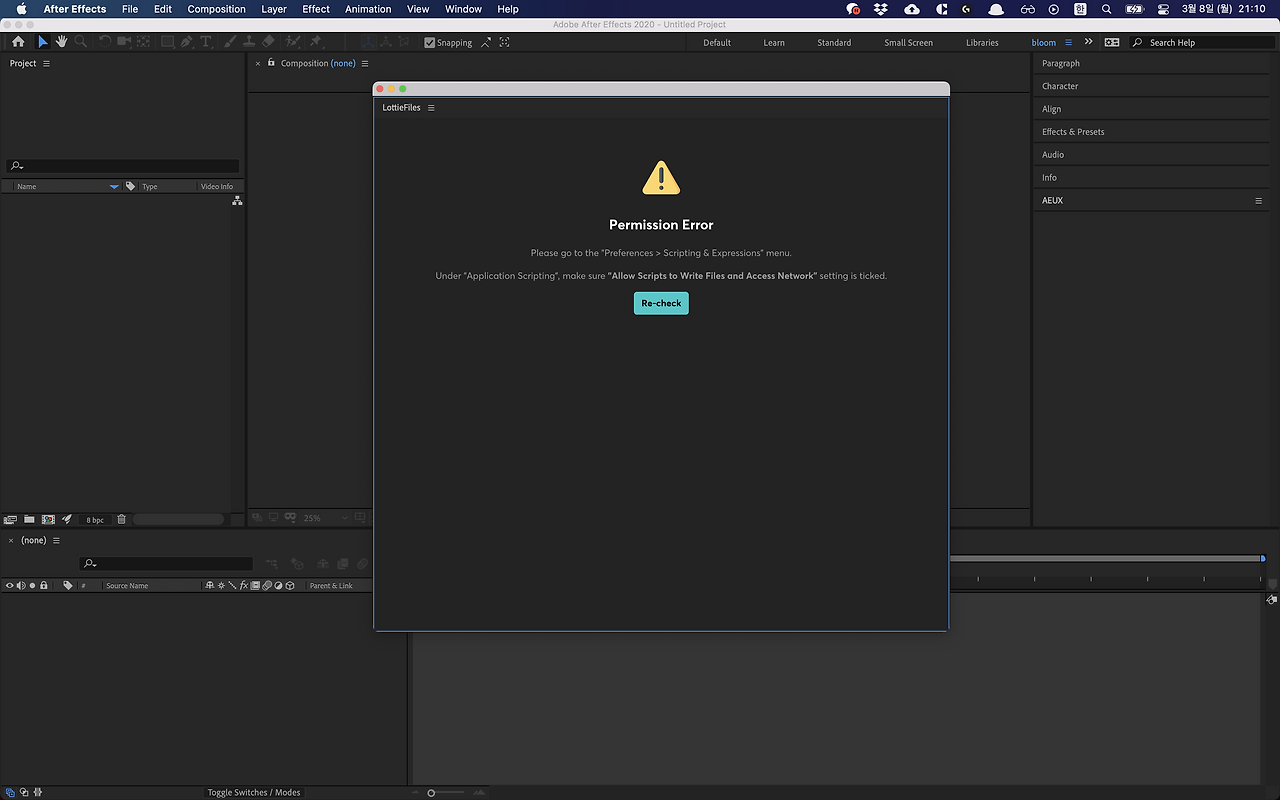Screen dimensions: 1280x800
Task: Toggle the audio speaker column in timeline
Action: coord(21,585)
